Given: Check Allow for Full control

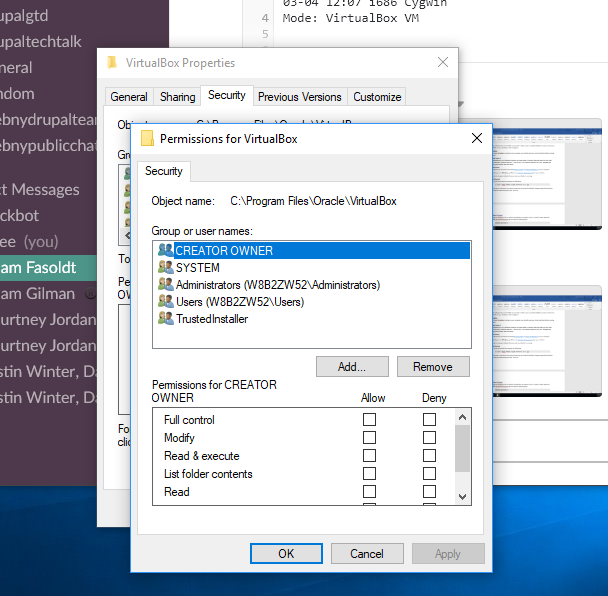Looking at the screenshot, I should [369, 419].
